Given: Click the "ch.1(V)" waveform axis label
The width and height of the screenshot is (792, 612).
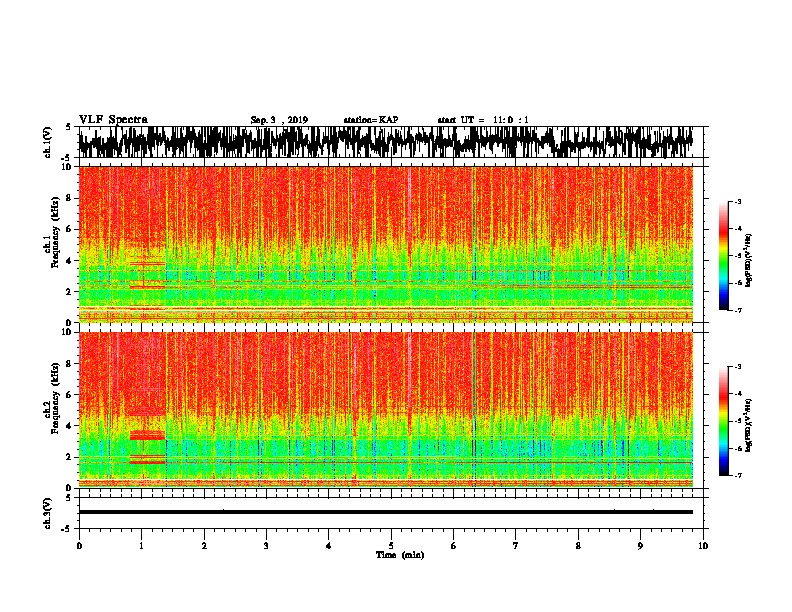Looking at the screenshot, I should tap(48, 142).
